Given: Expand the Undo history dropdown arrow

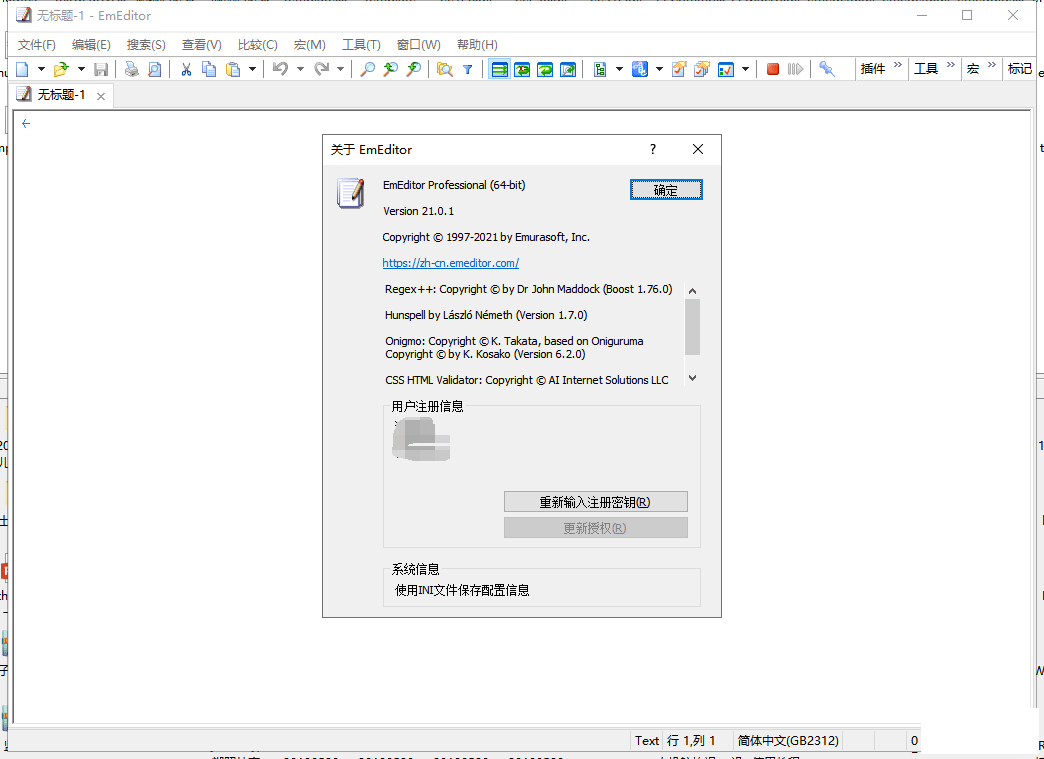Looking at the screenshot, I should coord(300,69).
